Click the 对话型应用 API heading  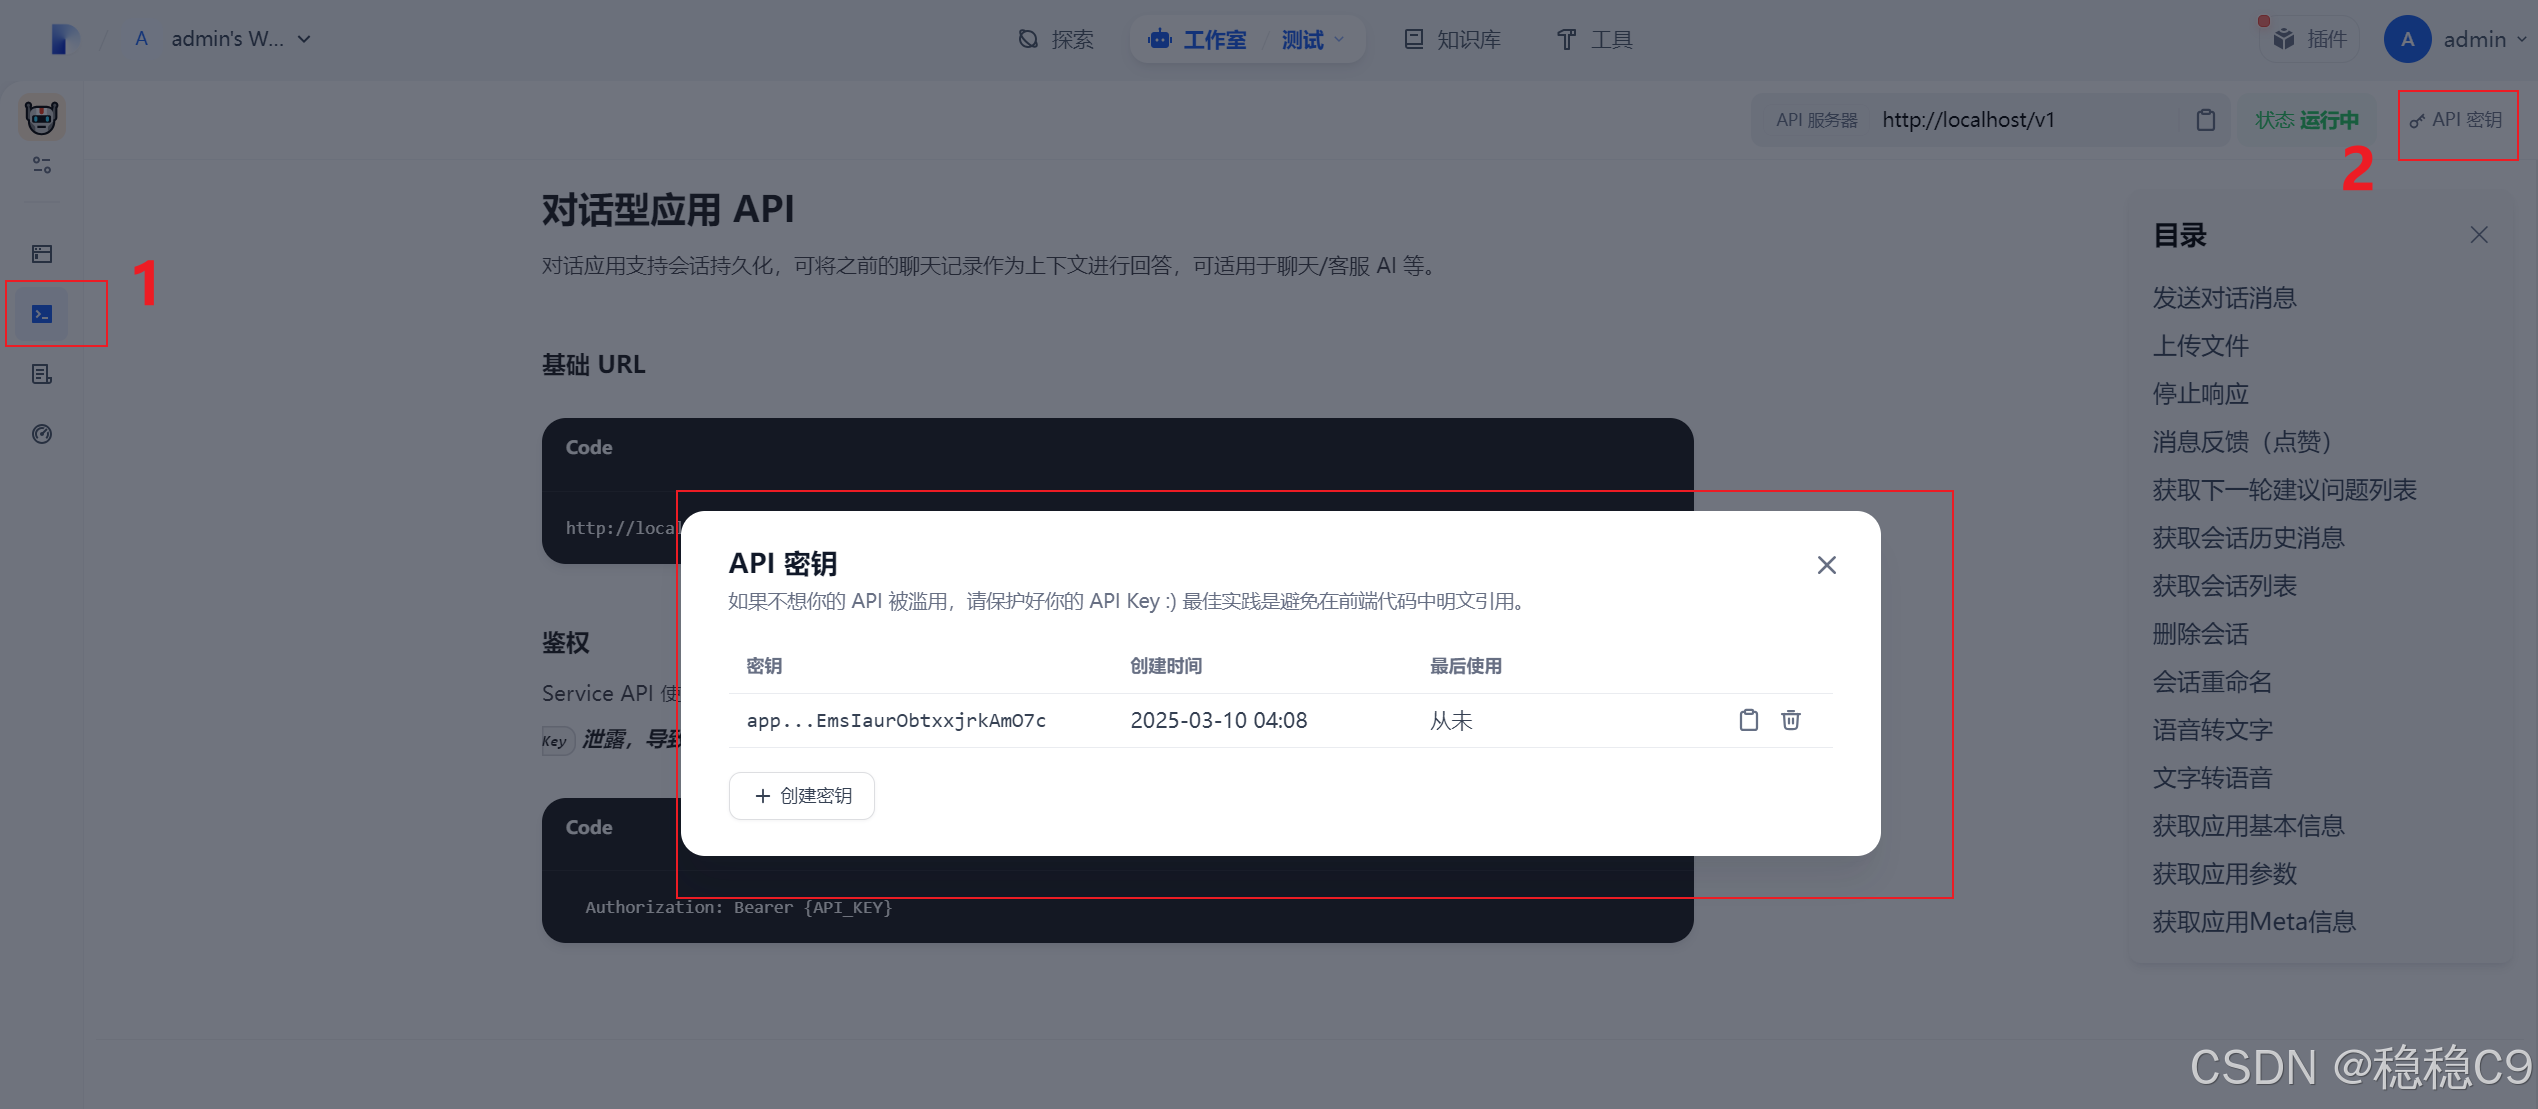point(667,210)
